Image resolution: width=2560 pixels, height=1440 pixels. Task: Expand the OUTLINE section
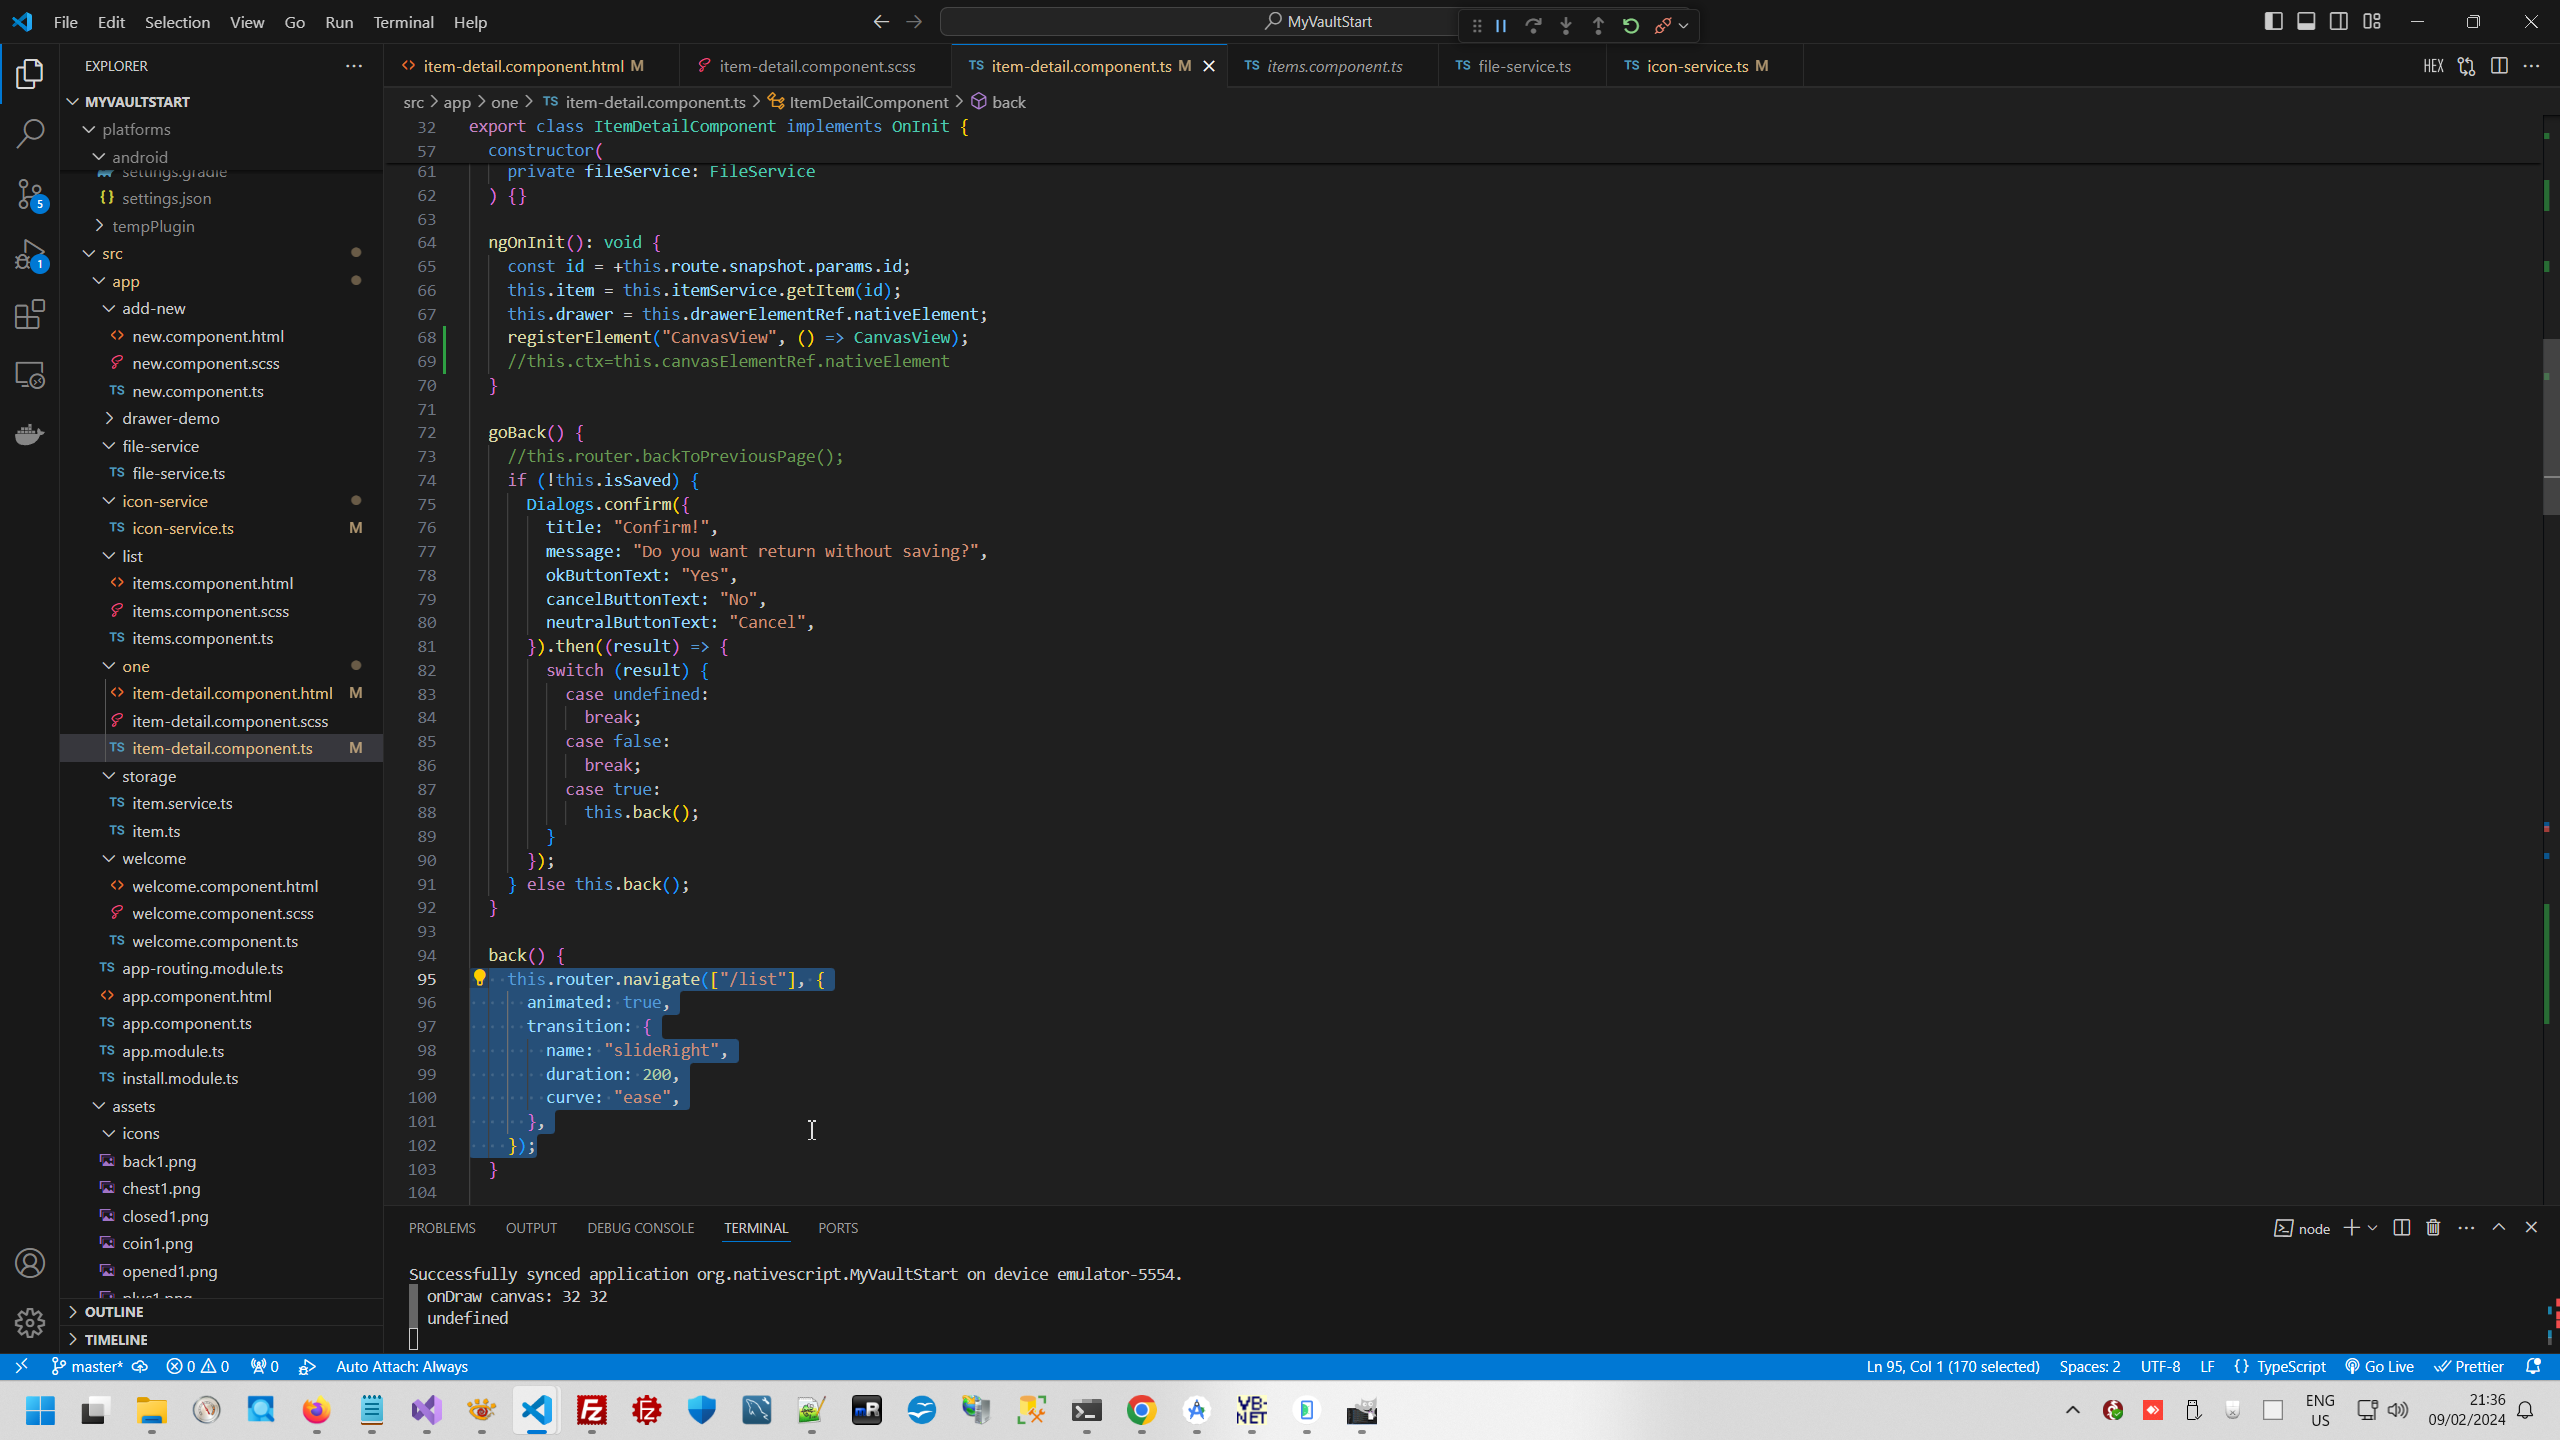[114, 1312]
